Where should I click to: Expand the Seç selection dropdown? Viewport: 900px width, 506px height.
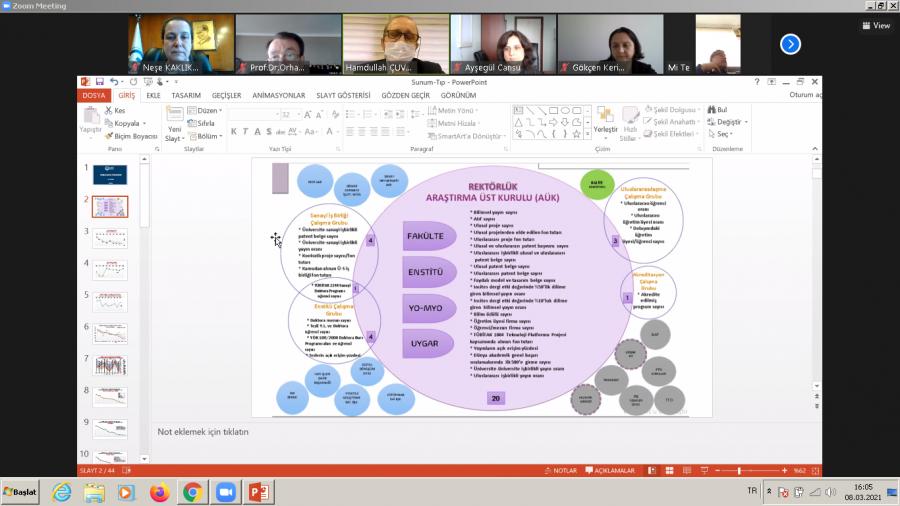point(723,134)
